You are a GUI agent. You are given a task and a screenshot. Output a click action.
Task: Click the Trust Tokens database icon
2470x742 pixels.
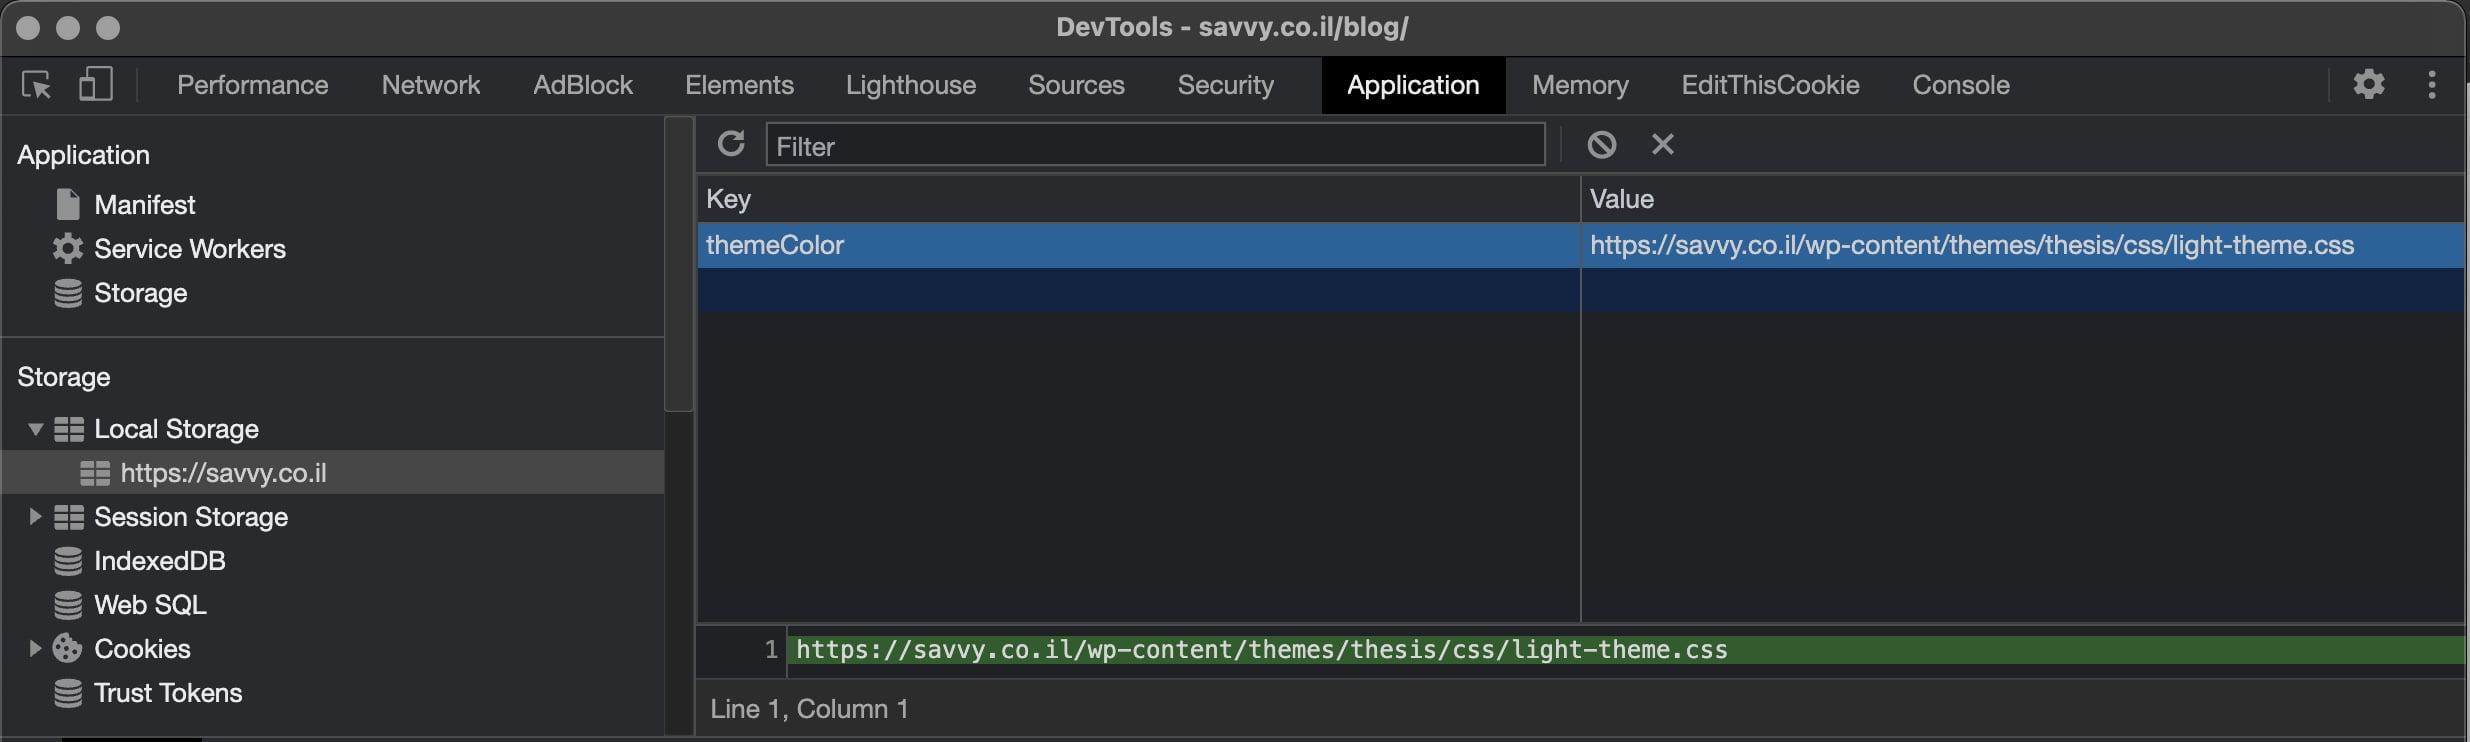68,693
